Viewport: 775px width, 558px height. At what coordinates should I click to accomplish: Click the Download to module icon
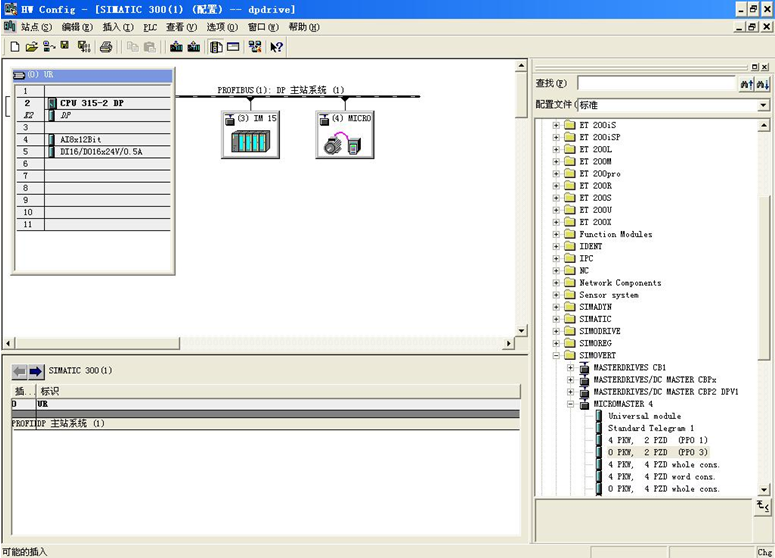(177, 47)
